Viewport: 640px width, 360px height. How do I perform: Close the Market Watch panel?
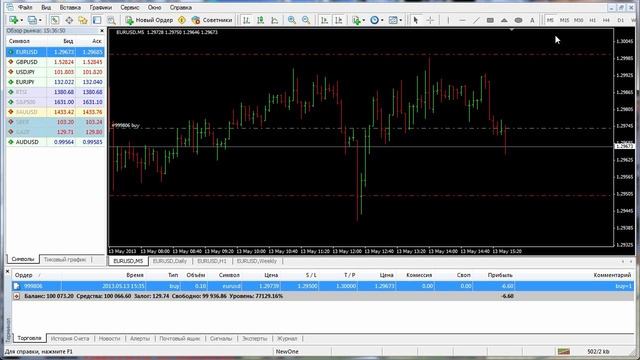tap(102, 31)
